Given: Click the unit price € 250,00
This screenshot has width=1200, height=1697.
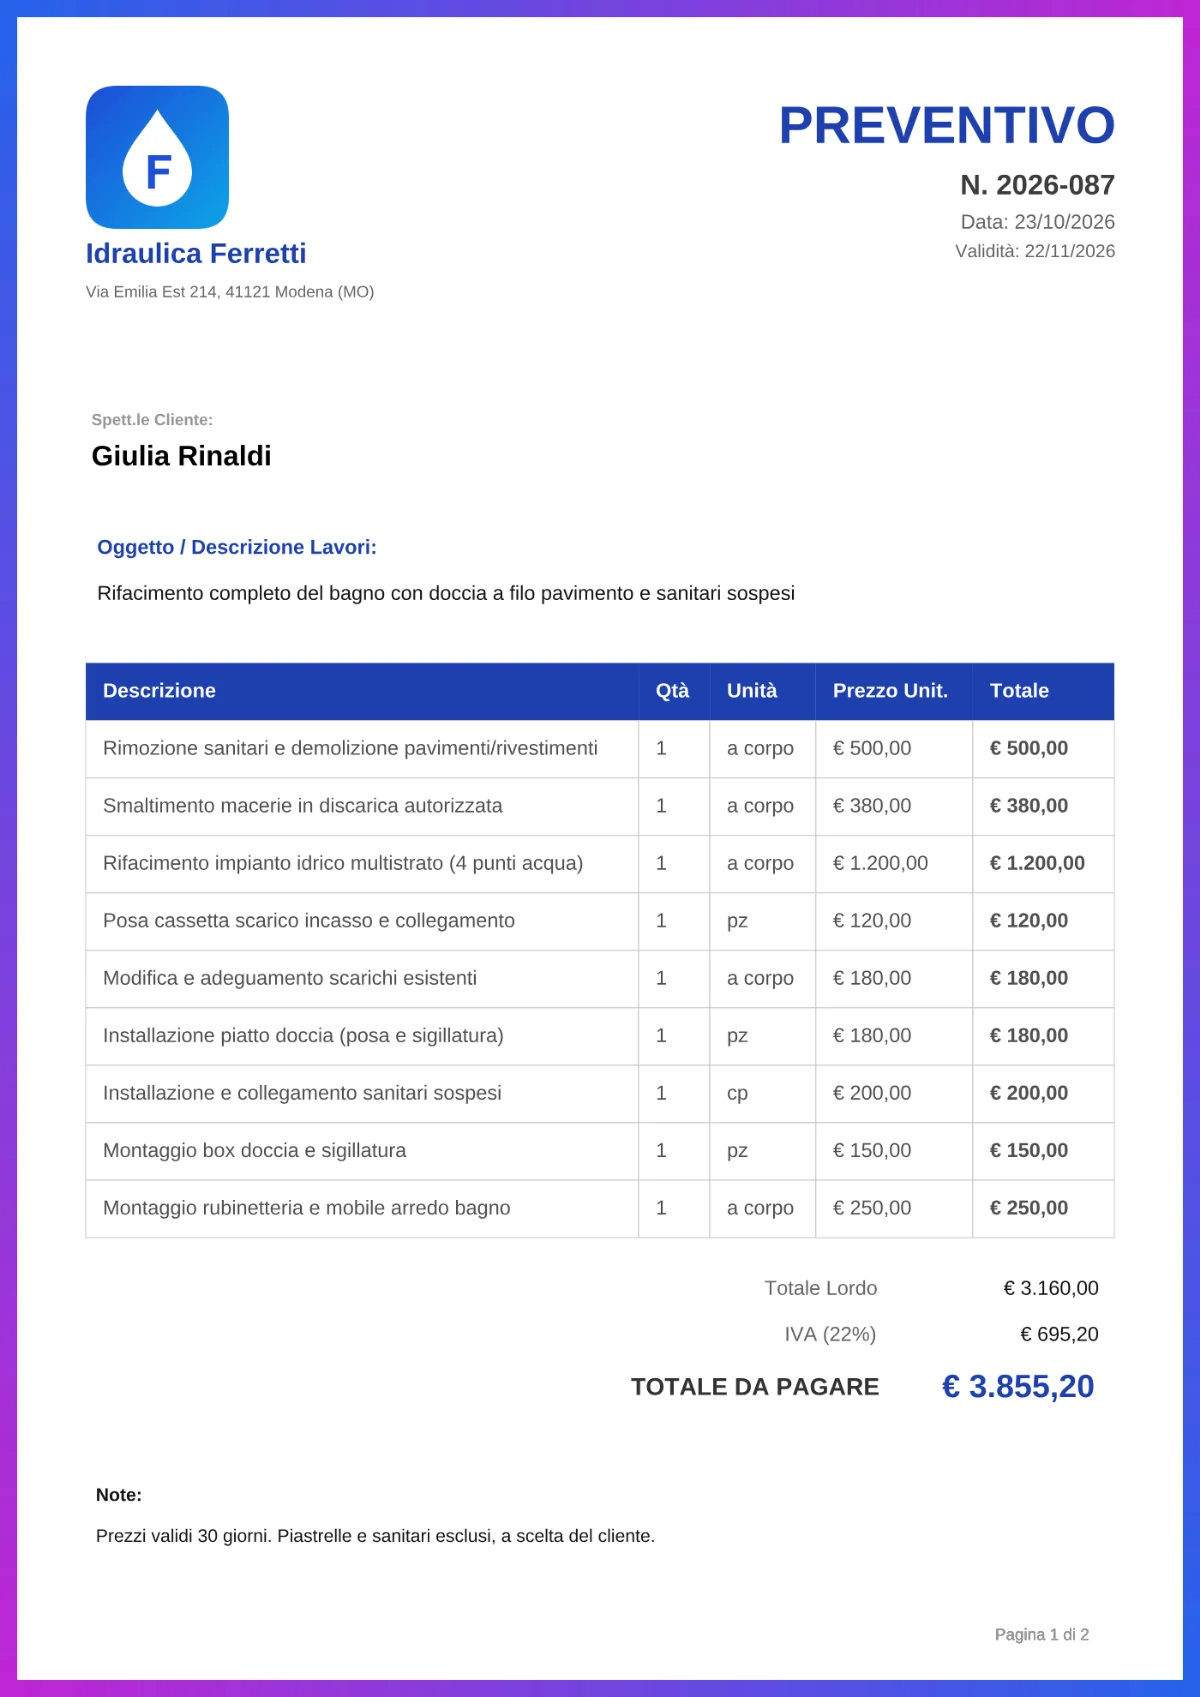Looking at the screenshot, I should coord(872,1208).
